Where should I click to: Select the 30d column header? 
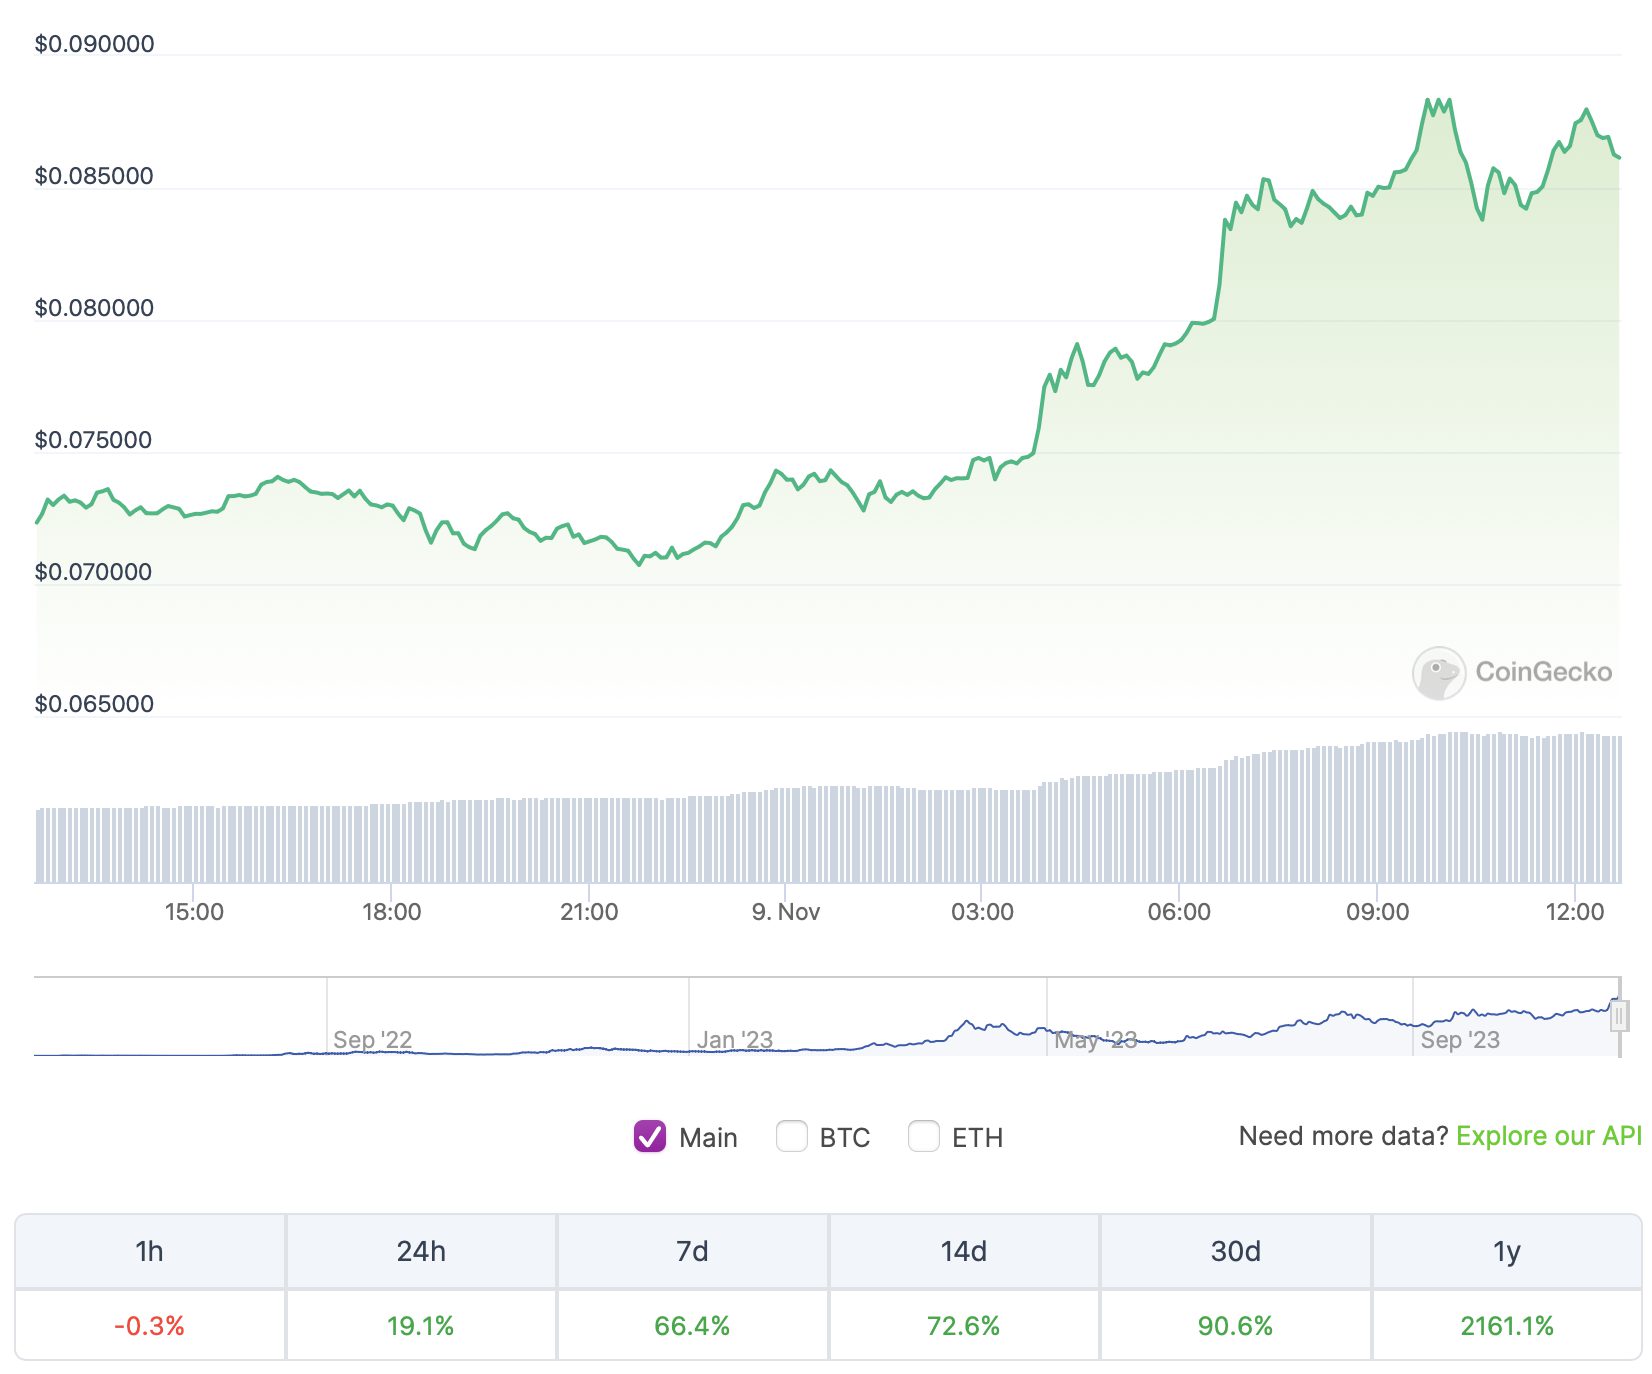[x=1236, y=1251]
